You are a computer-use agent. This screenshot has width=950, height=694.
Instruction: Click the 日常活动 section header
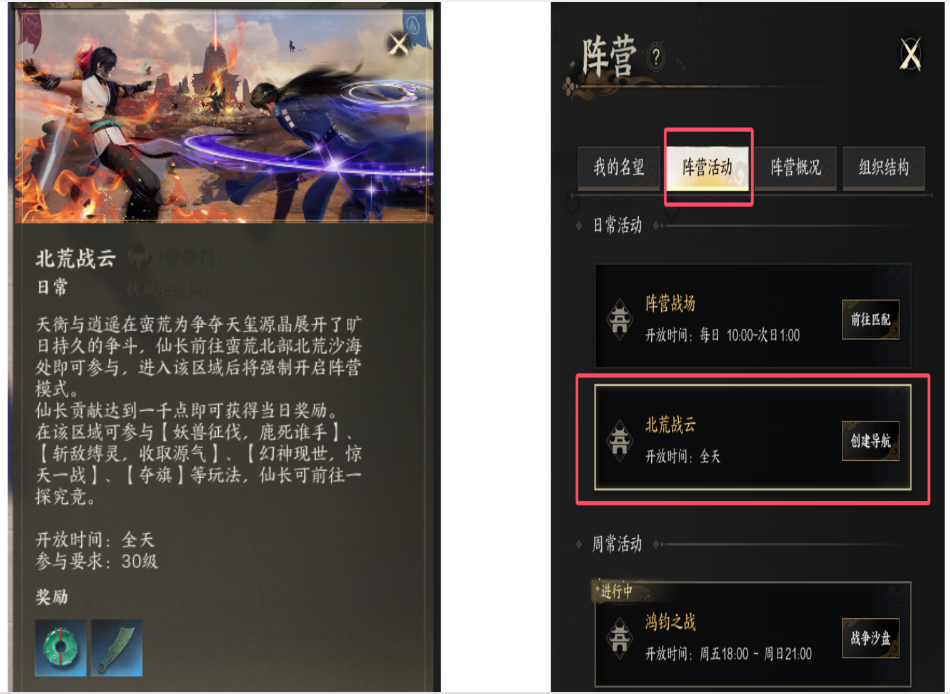(617, 225)
